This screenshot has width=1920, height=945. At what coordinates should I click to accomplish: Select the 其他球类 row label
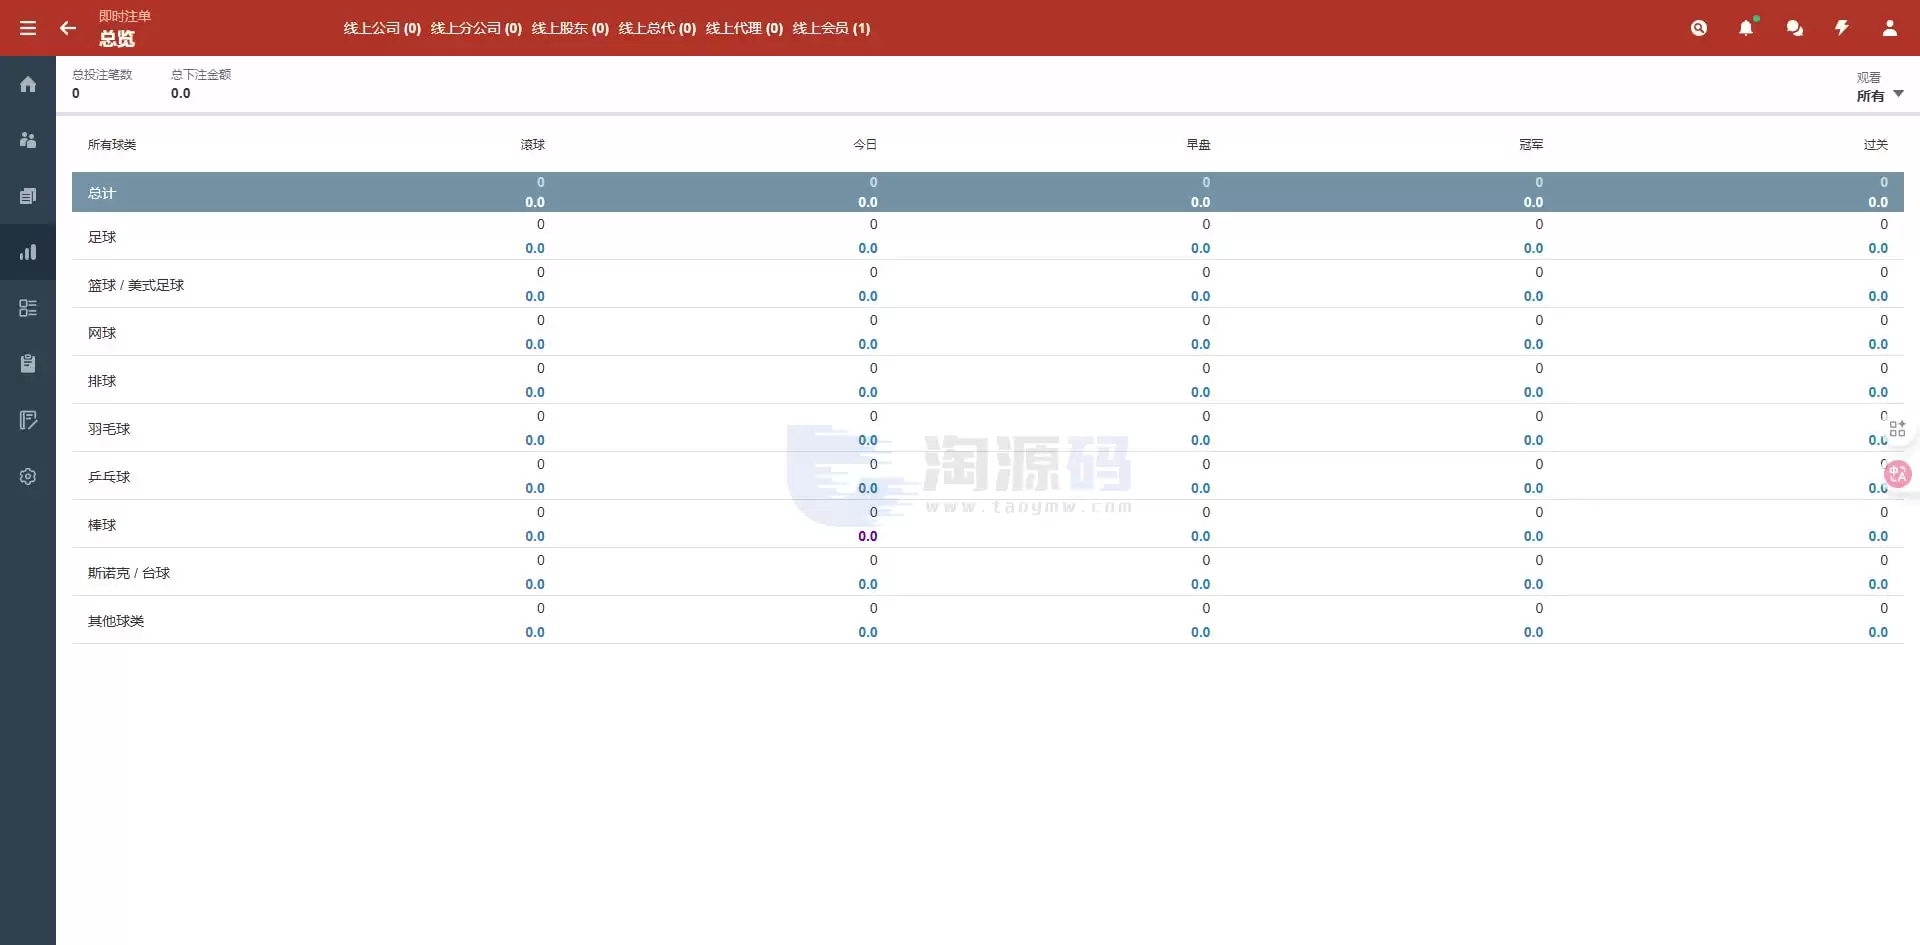(116, 621)
